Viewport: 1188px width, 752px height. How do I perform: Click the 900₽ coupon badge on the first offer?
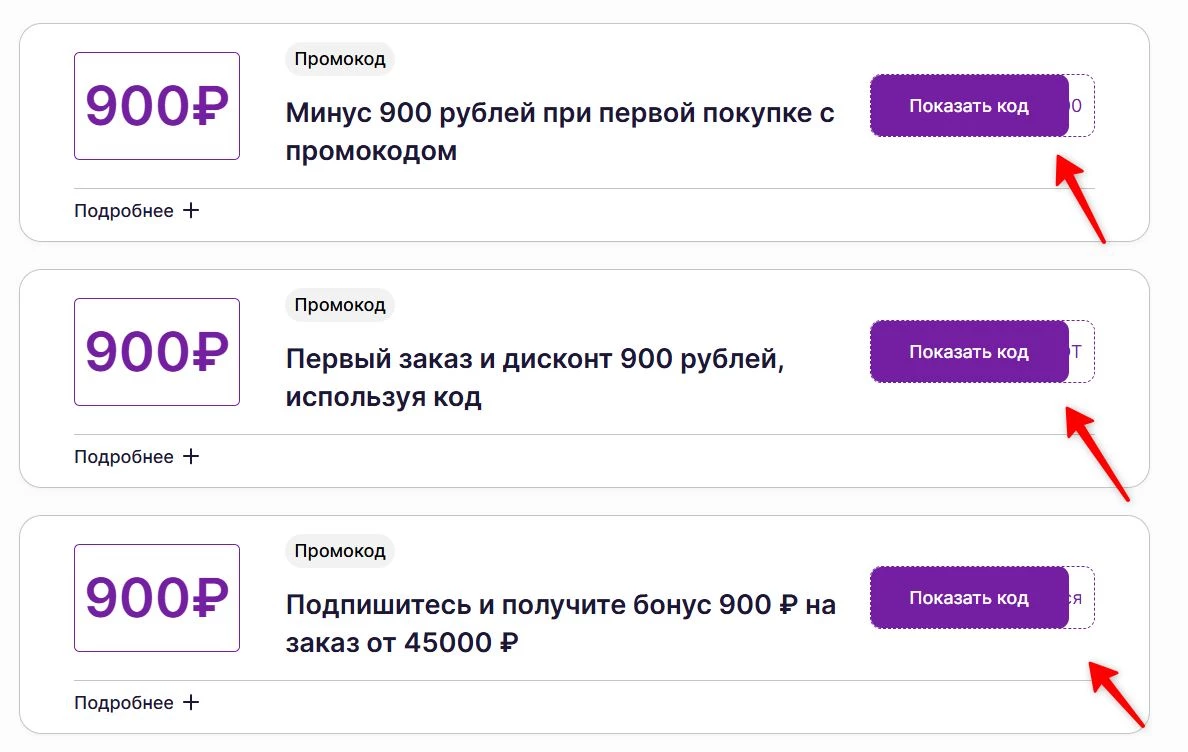pyautogui.click(x=156, y=105)
